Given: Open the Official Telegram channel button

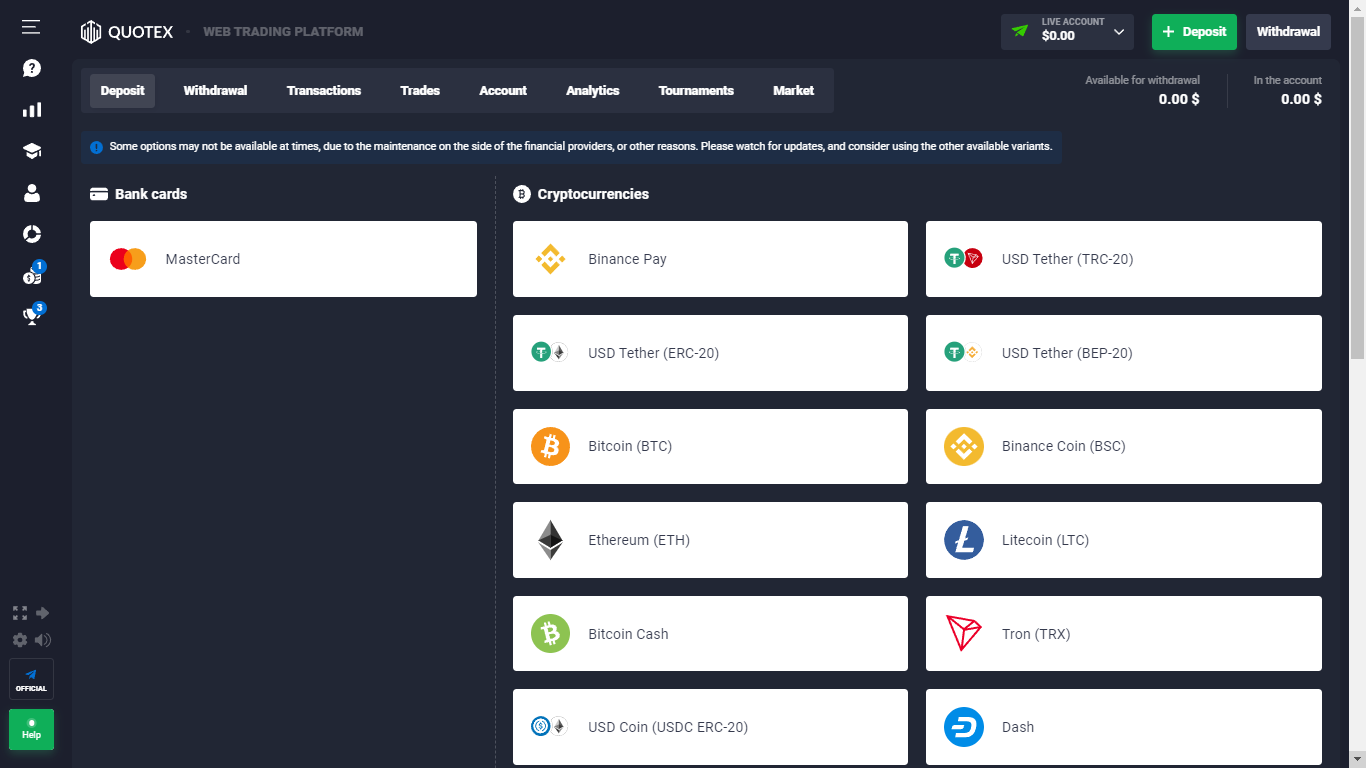Looking at the screenshot, I should (31, 679).
